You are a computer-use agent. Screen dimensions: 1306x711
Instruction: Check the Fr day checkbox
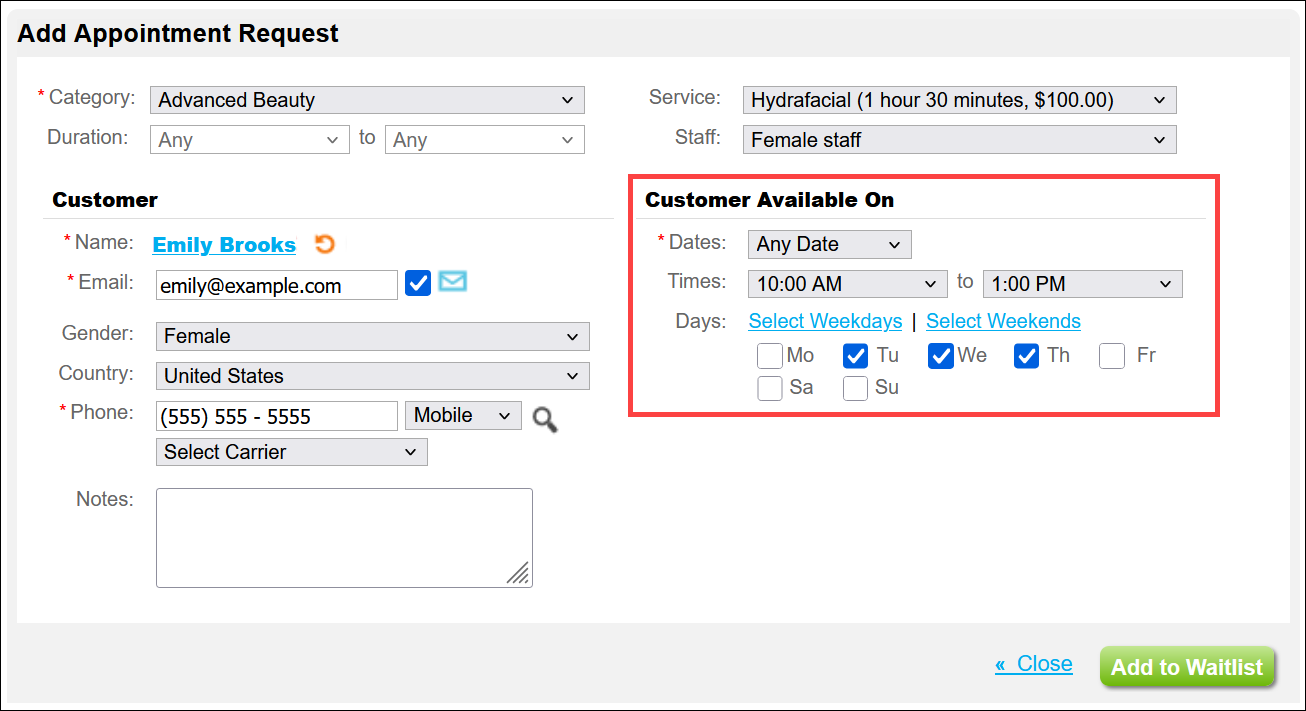point(1112,355)
